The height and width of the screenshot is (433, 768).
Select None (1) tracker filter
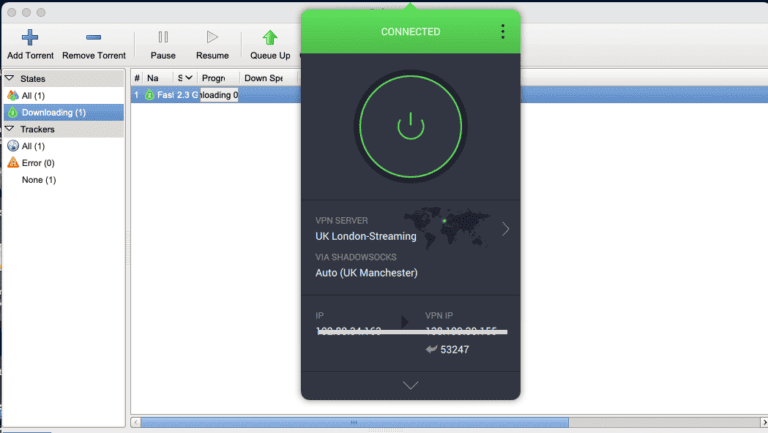[39, 180]
